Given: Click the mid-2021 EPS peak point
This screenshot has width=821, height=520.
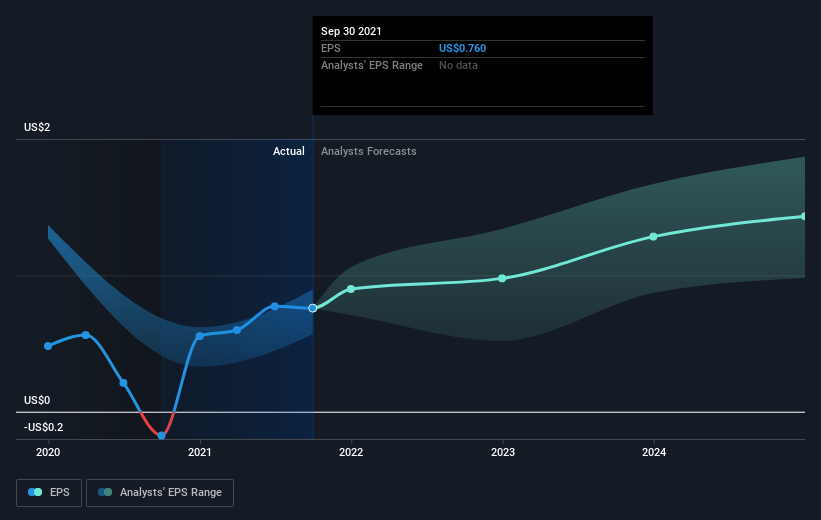Looking at the screenshot, I should (275, 306).
